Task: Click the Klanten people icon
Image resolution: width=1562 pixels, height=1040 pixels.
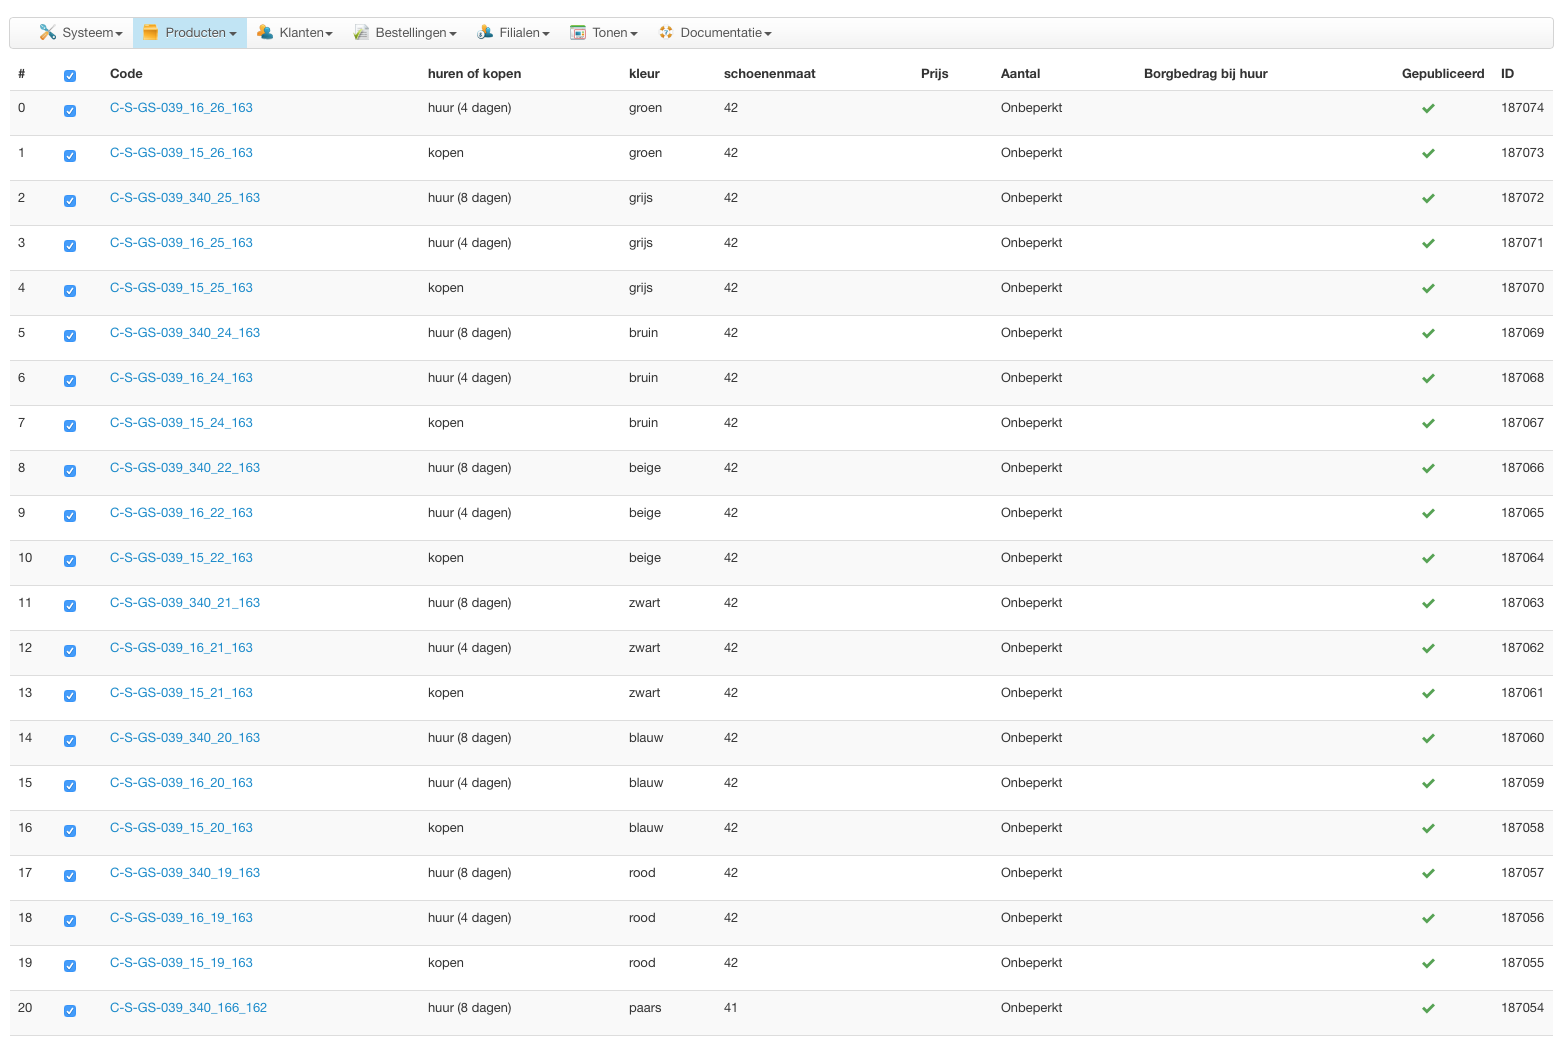Action: [x=265, y=33]
